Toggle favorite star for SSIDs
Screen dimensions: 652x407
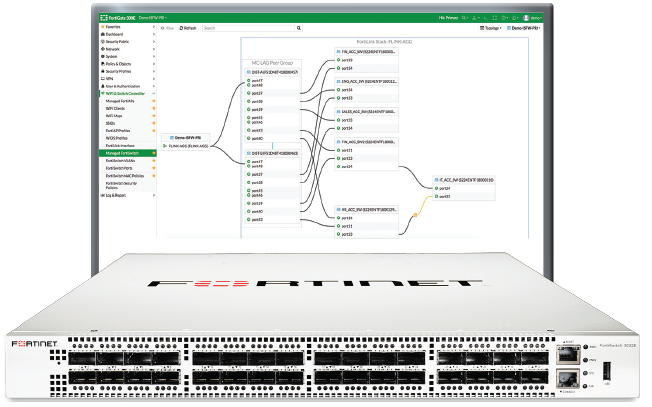(153, 123)
